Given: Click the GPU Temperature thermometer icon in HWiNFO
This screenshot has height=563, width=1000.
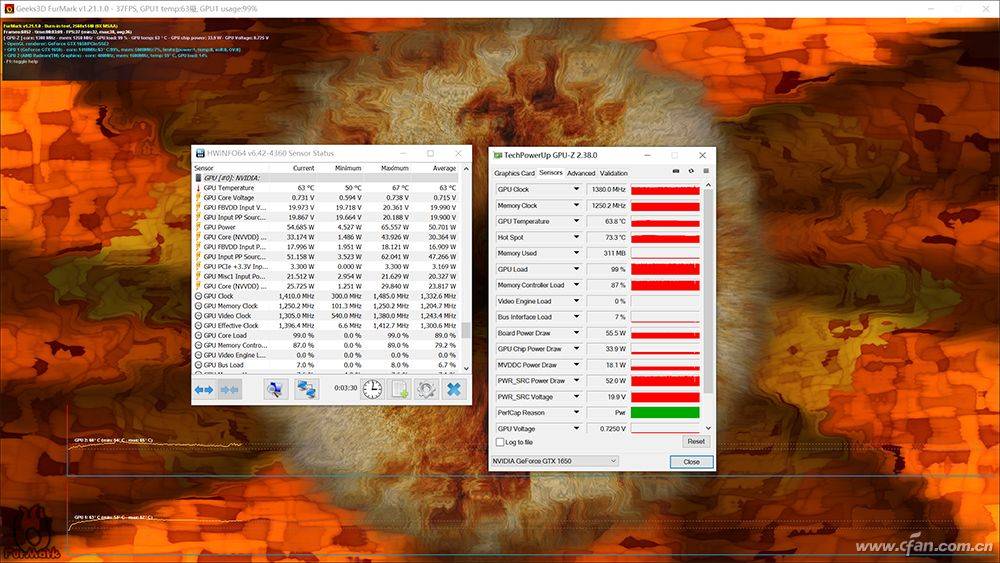Looking at the screenshot, I should pyautogui.click(x=198, y=188).
